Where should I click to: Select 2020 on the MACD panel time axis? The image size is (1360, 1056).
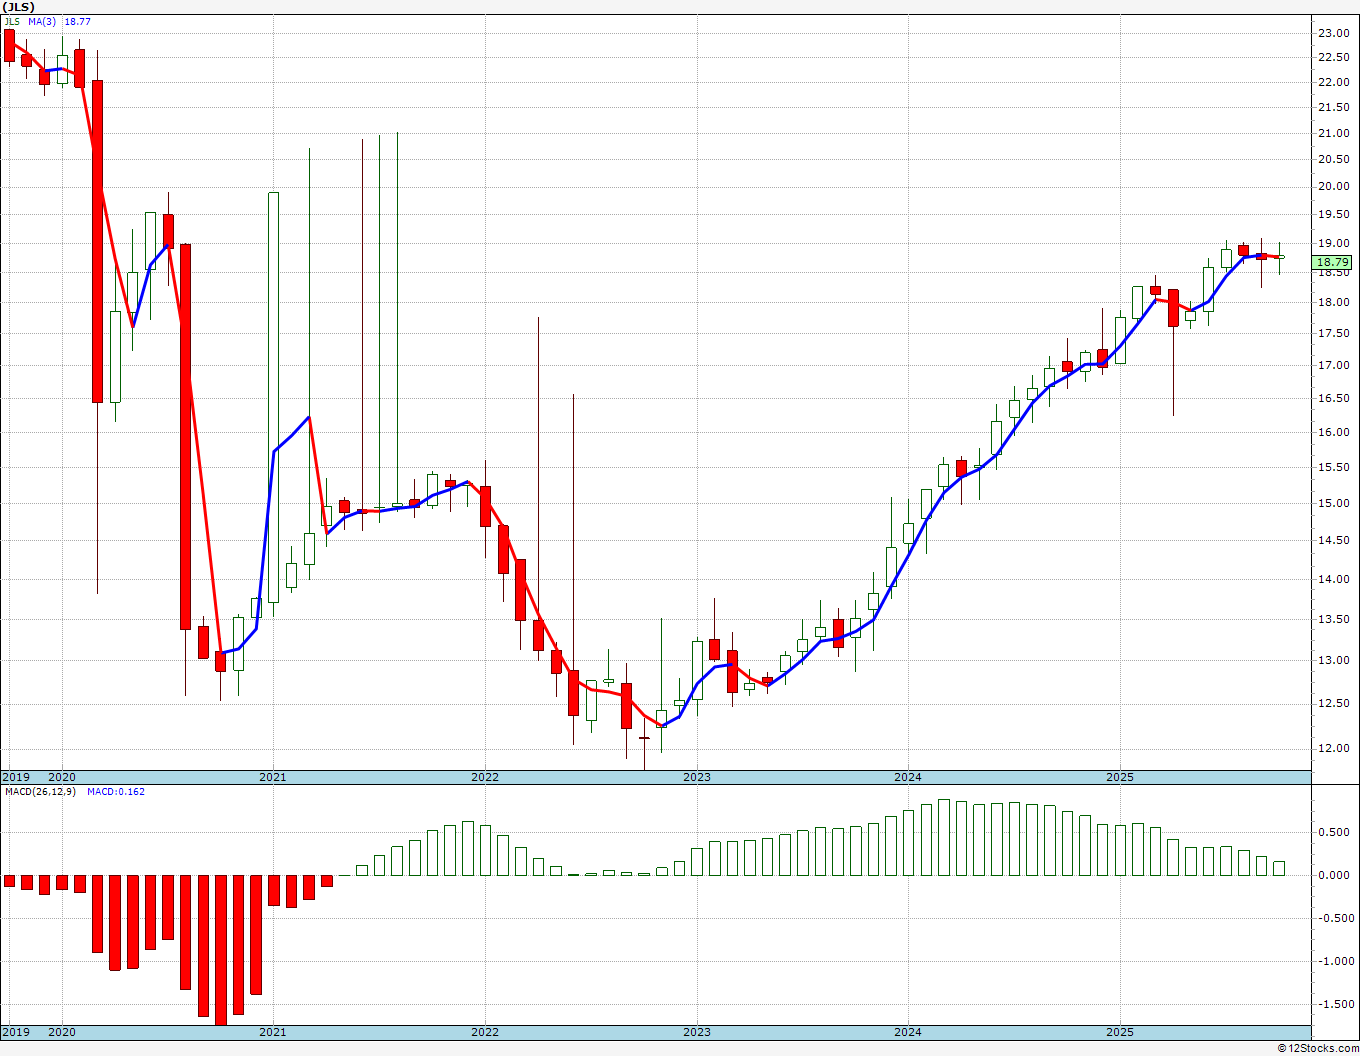click(62, 1032)
